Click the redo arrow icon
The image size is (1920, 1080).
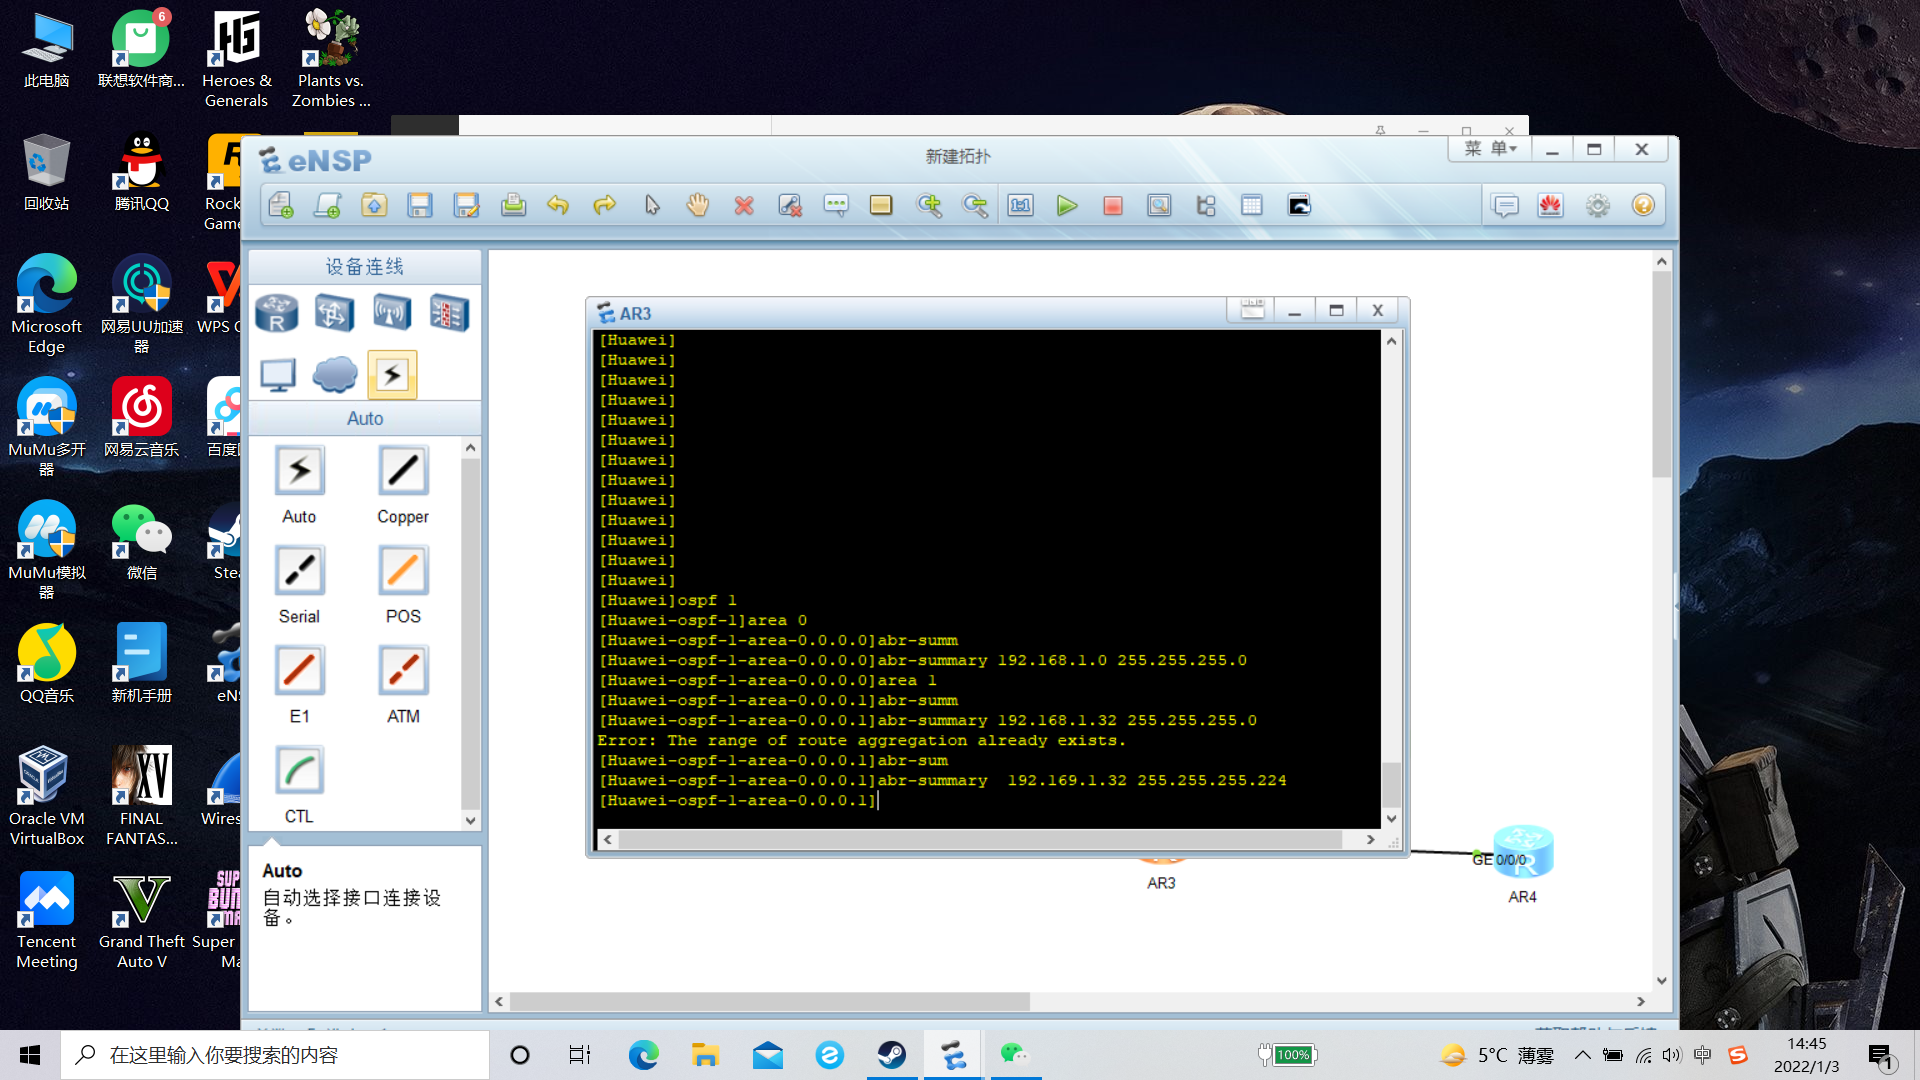pos(604,205)
